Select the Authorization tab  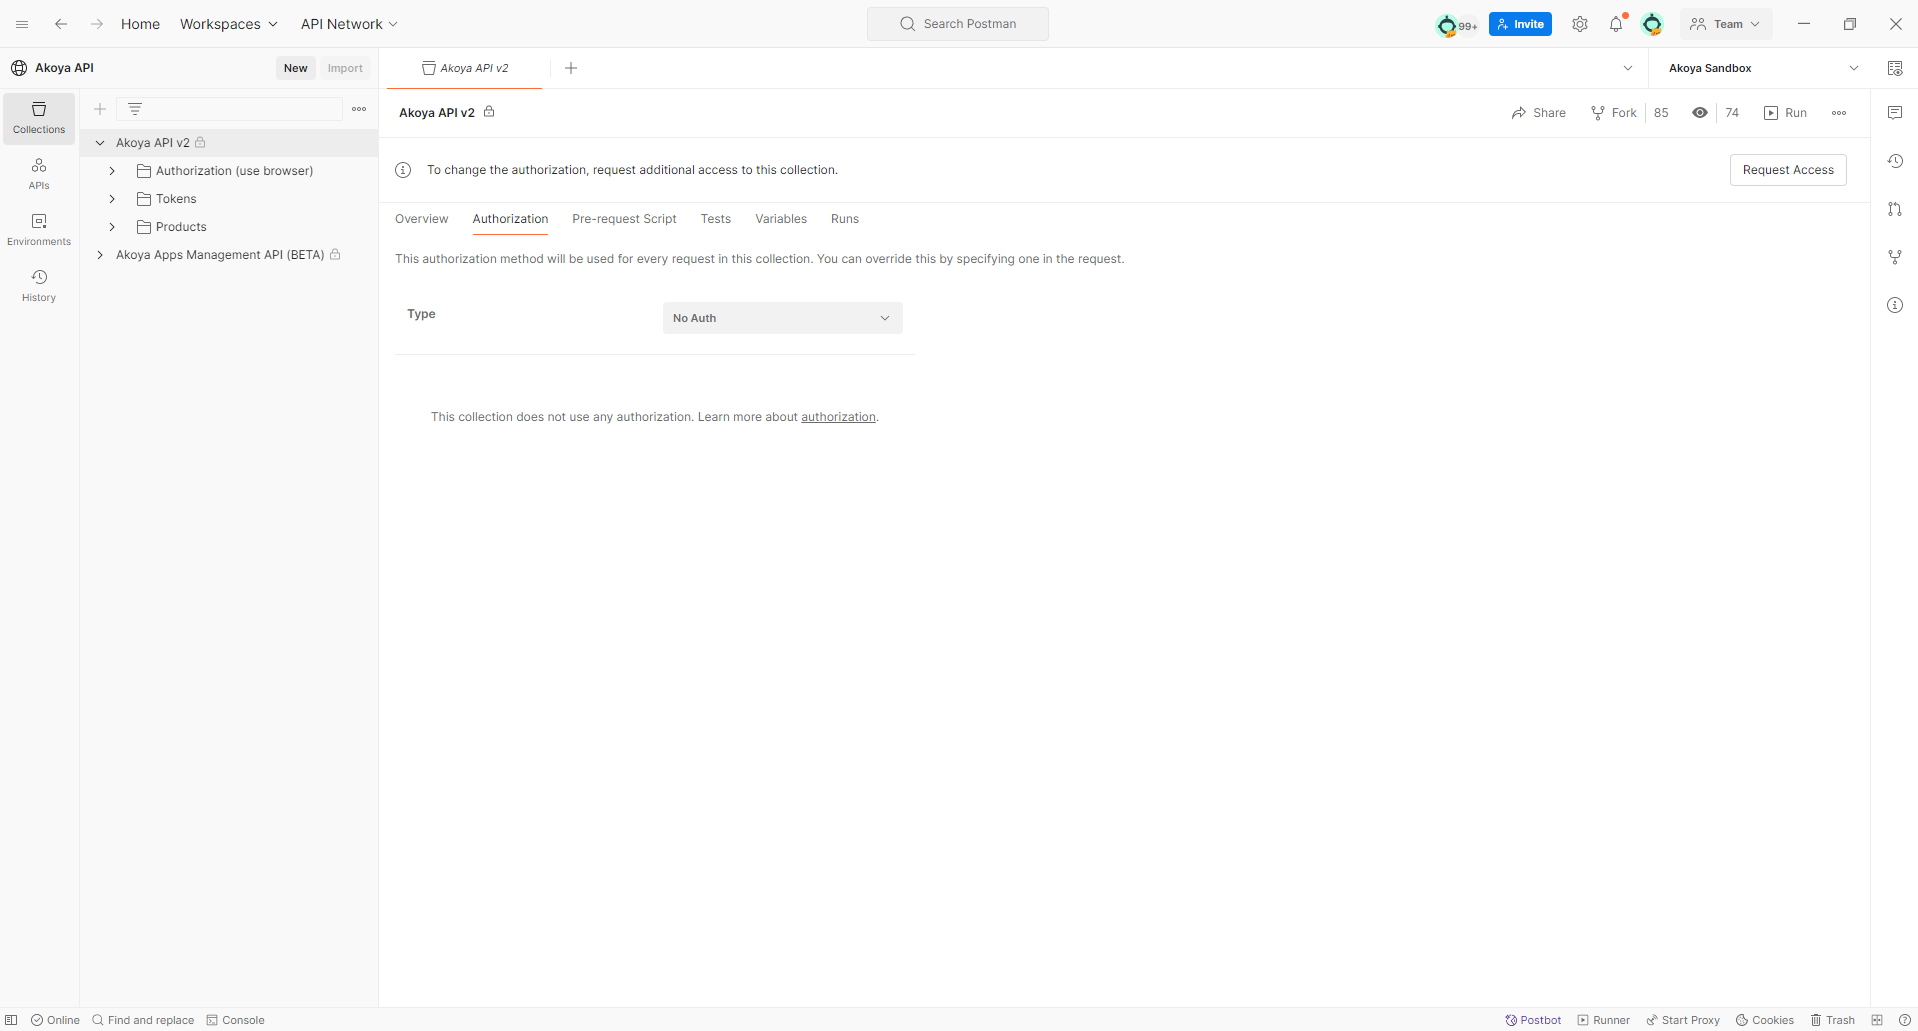510,219
